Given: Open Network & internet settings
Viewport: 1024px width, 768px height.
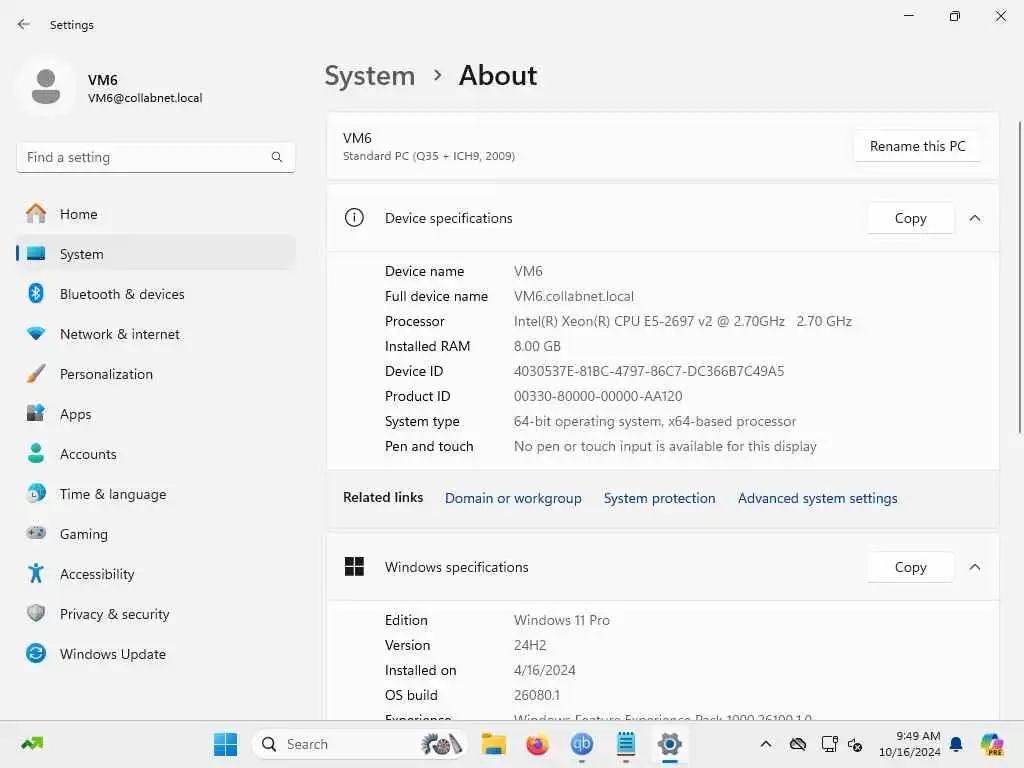Looking at the screenshot, I should [155, 334].
